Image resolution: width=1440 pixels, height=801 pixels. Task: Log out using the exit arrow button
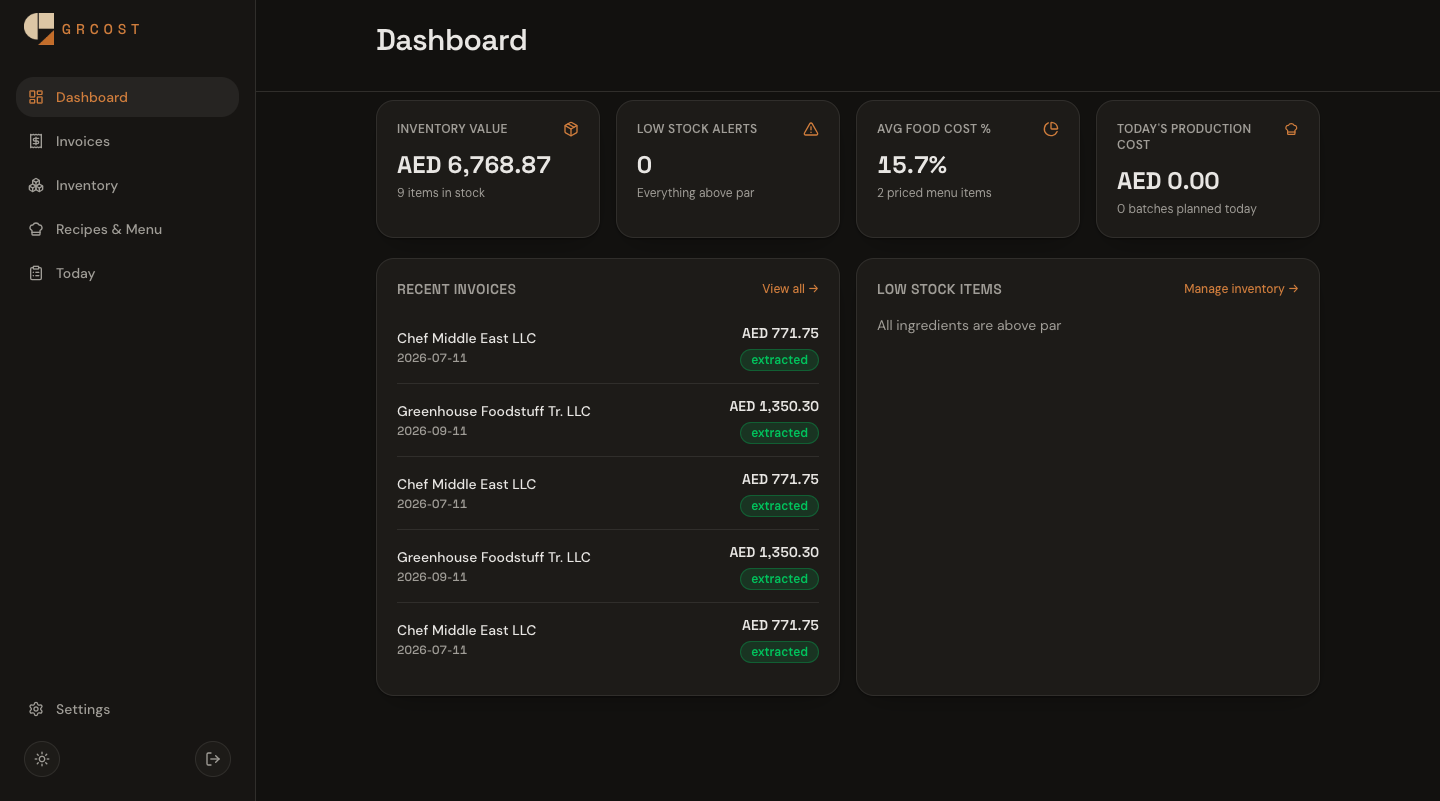coord(213,759)
